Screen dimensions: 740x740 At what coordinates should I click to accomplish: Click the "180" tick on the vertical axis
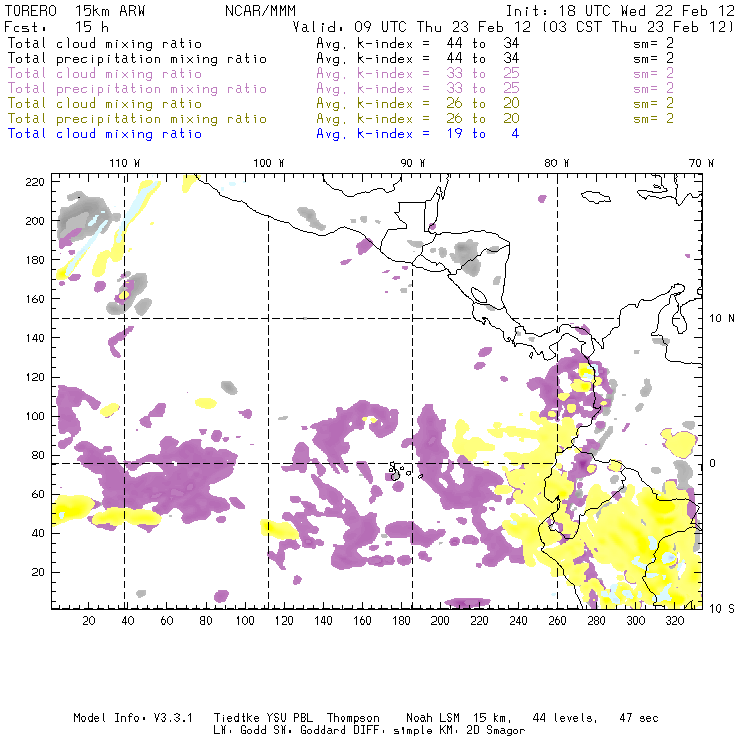tap(35, 260)
